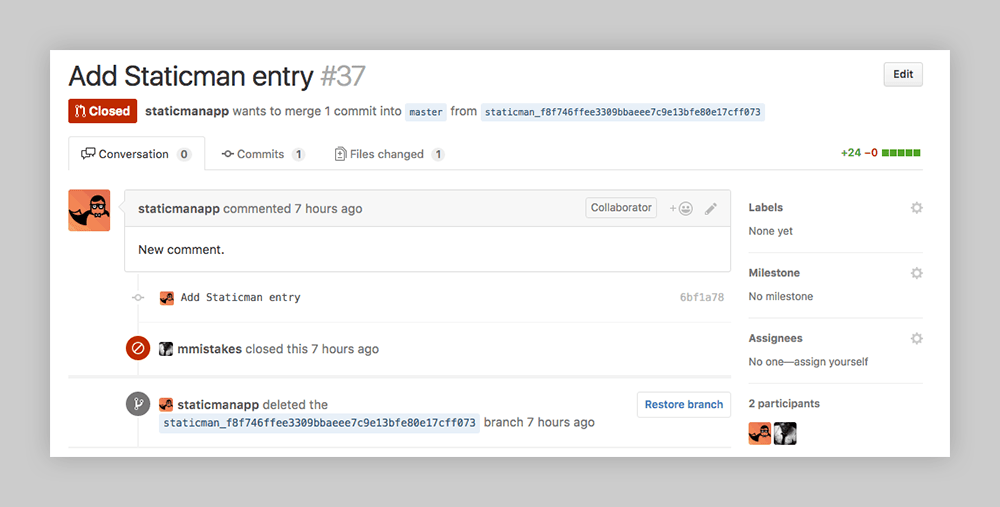Open the Conversation tab
1000x507 pixels.
point(136,154)
